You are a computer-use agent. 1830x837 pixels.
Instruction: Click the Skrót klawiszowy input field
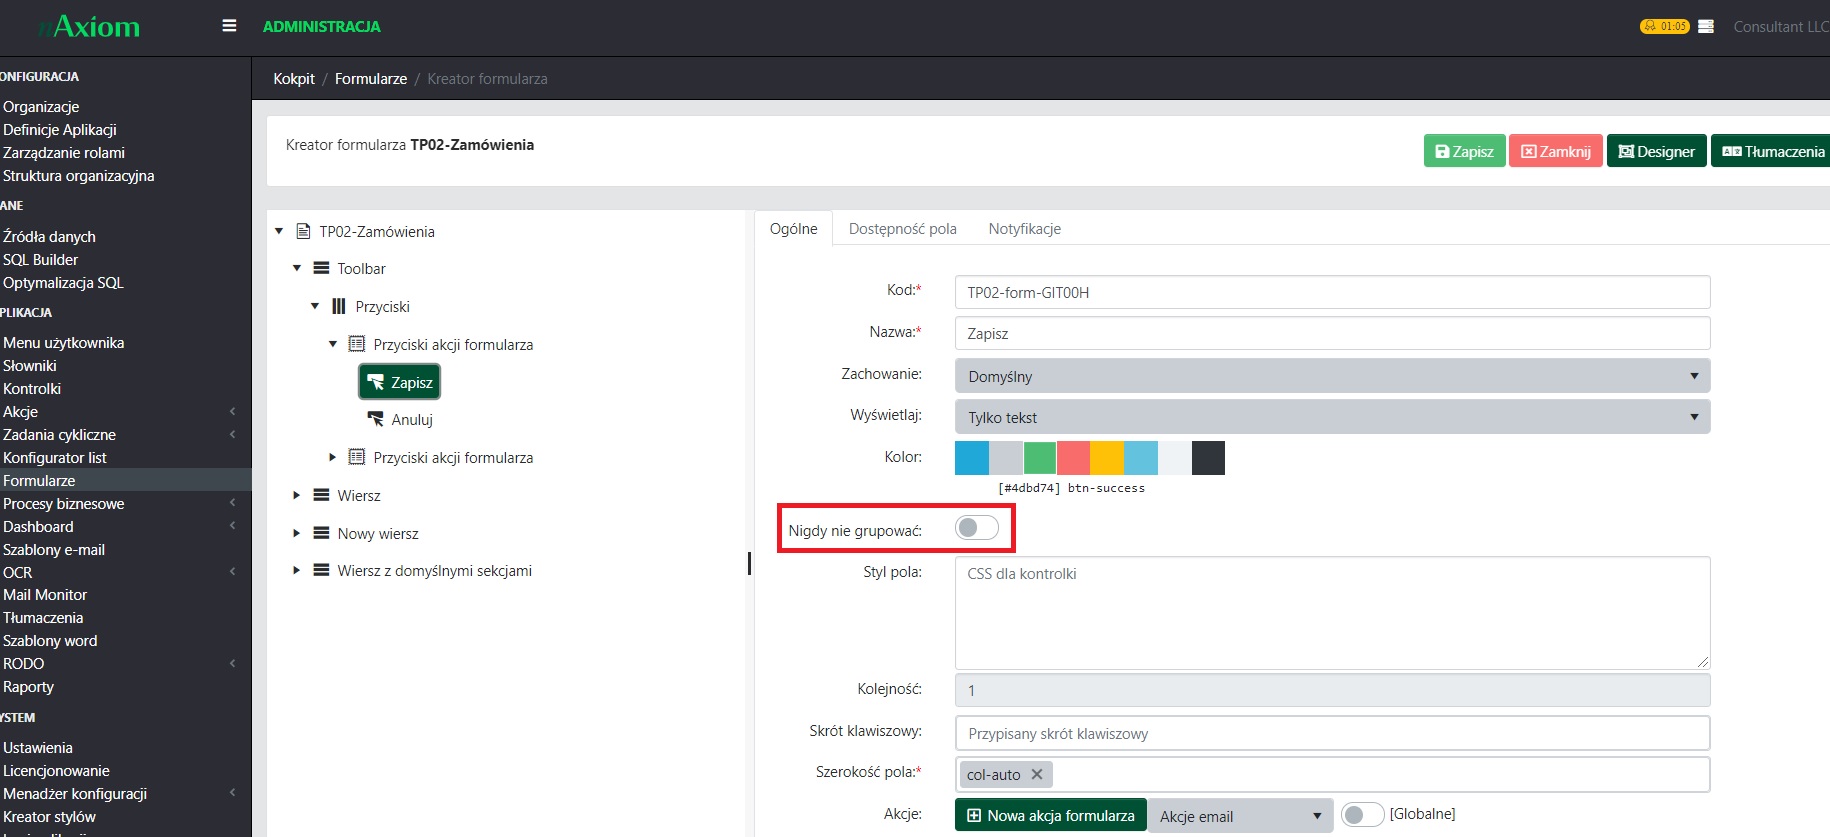click(1332, 733)
